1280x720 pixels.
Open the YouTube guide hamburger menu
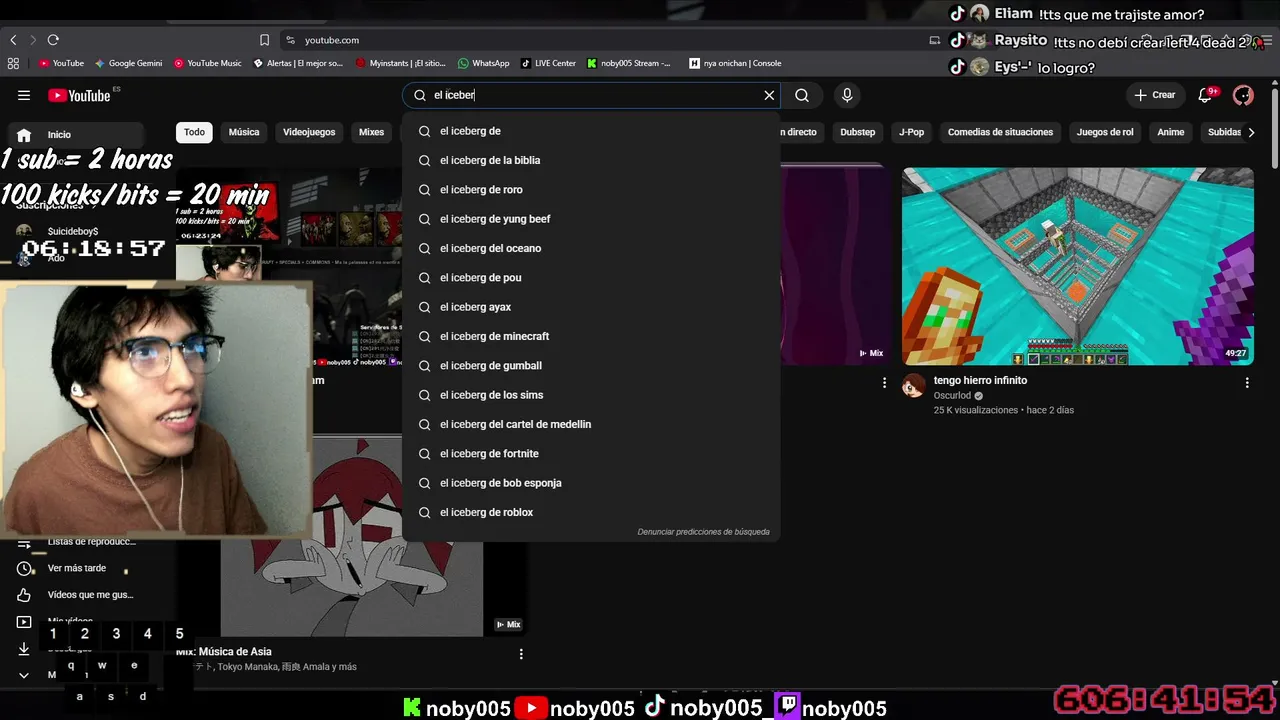(24, 95)
